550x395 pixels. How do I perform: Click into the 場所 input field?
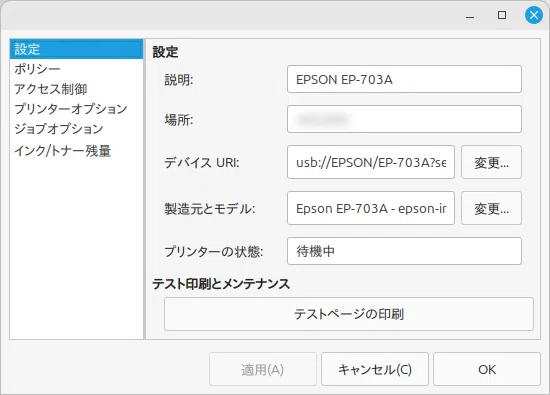pyautogui.click(x=404, y=119)
